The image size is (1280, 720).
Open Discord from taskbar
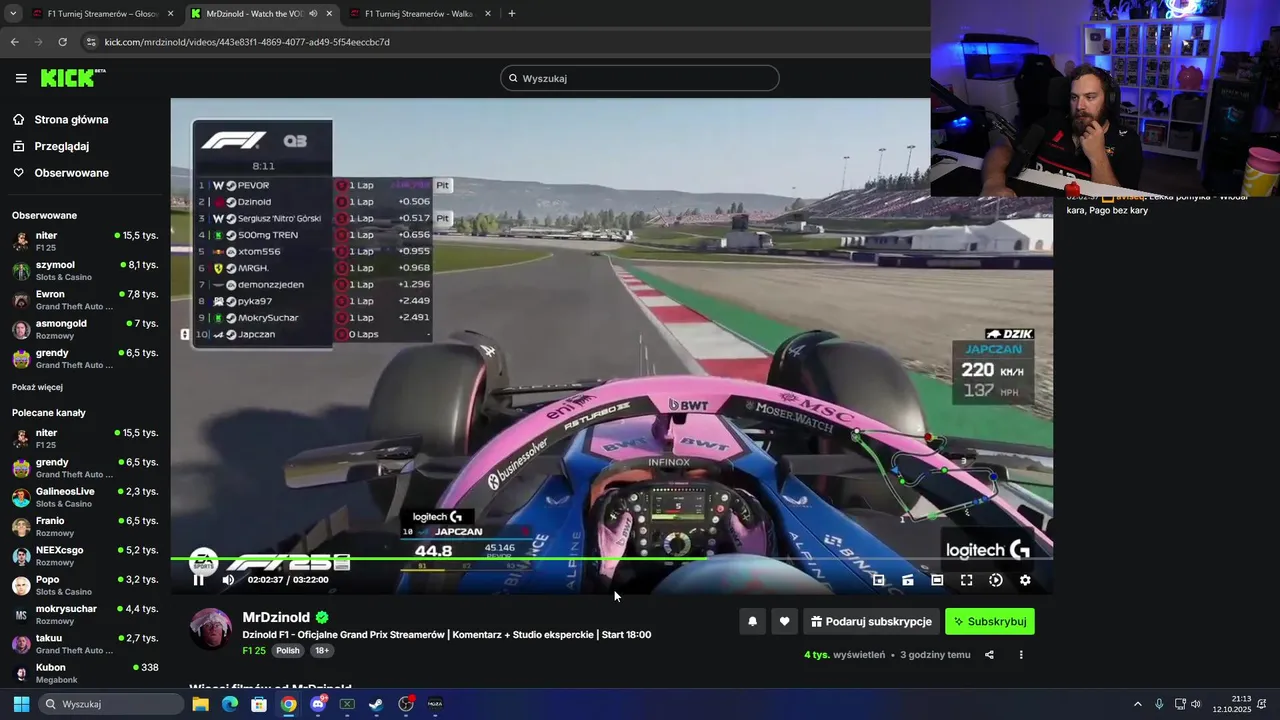click(x=318, y=704)
